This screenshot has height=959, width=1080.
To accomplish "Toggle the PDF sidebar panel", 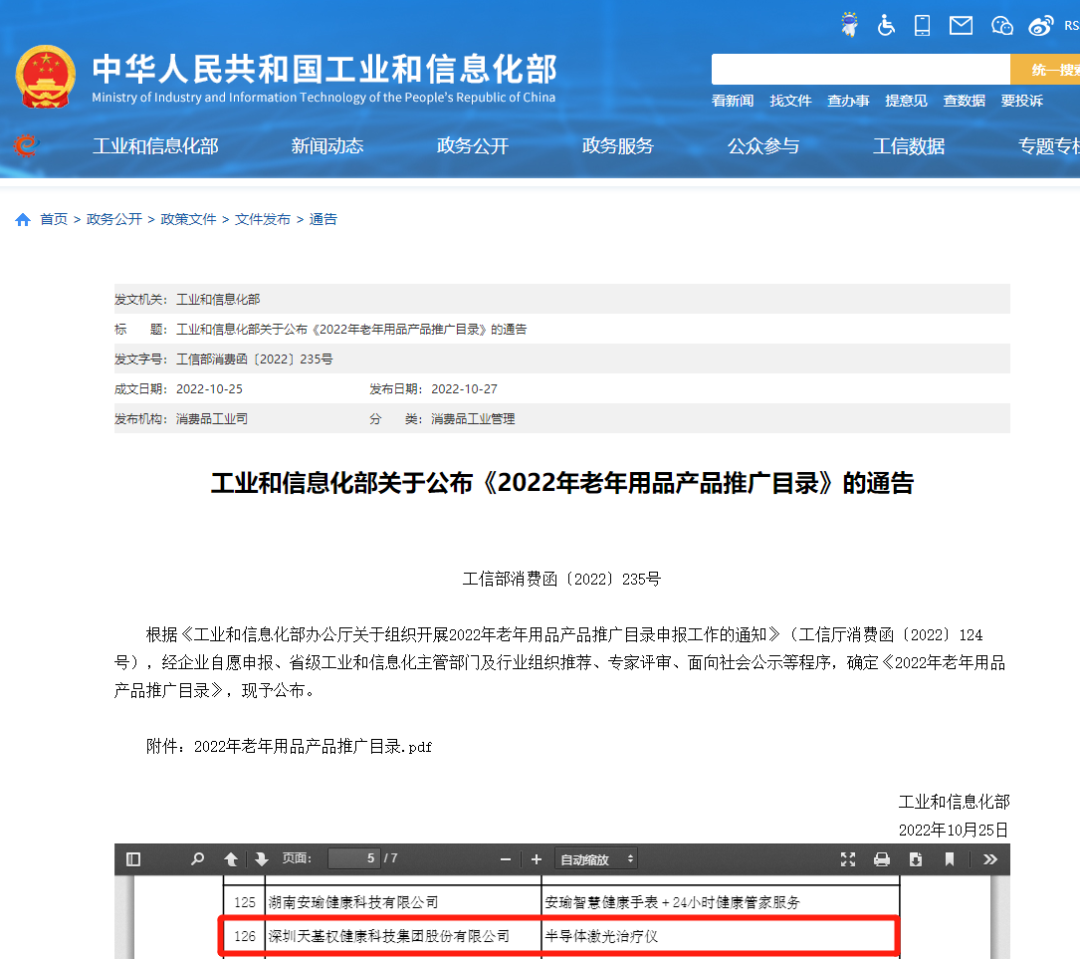I will [131, 858].
